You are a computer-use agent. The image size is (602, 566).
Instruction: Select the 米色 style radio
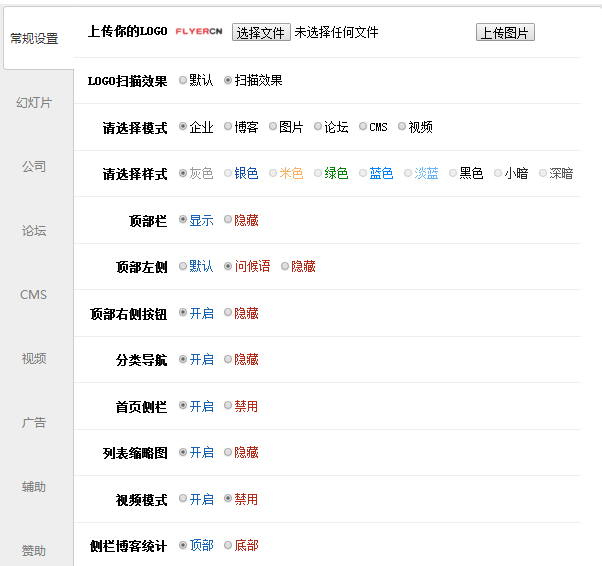tap(274, 173)
